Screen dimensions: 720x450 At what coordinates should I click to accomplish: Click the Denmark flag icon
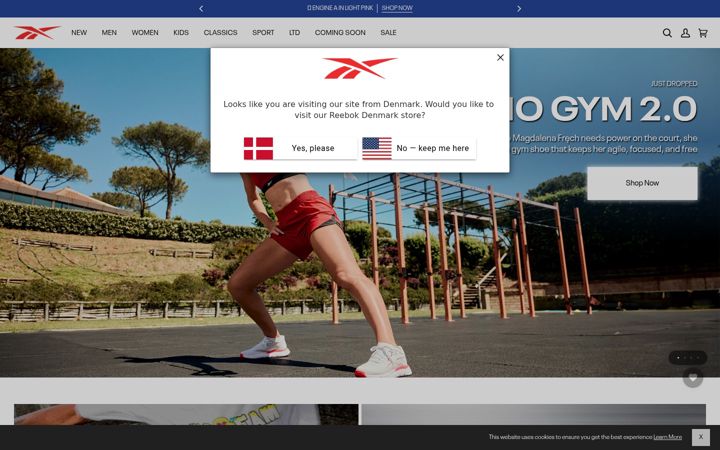pos(258,148)
